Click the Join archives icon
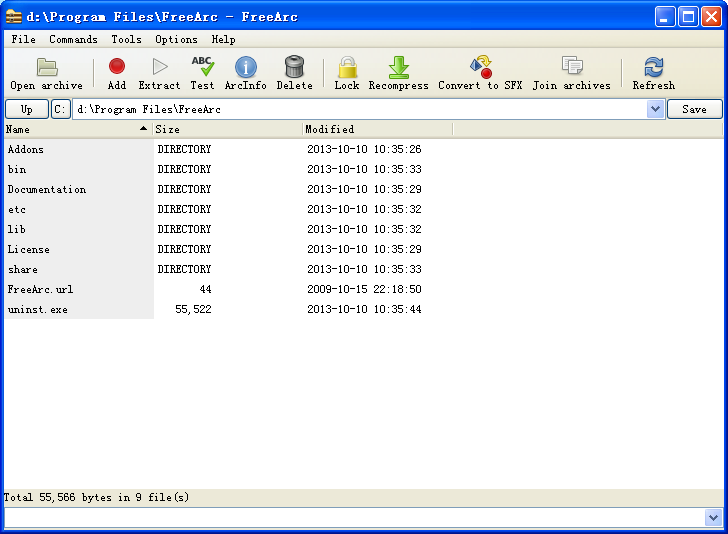728x534 pixels. [x=572, y=65]
